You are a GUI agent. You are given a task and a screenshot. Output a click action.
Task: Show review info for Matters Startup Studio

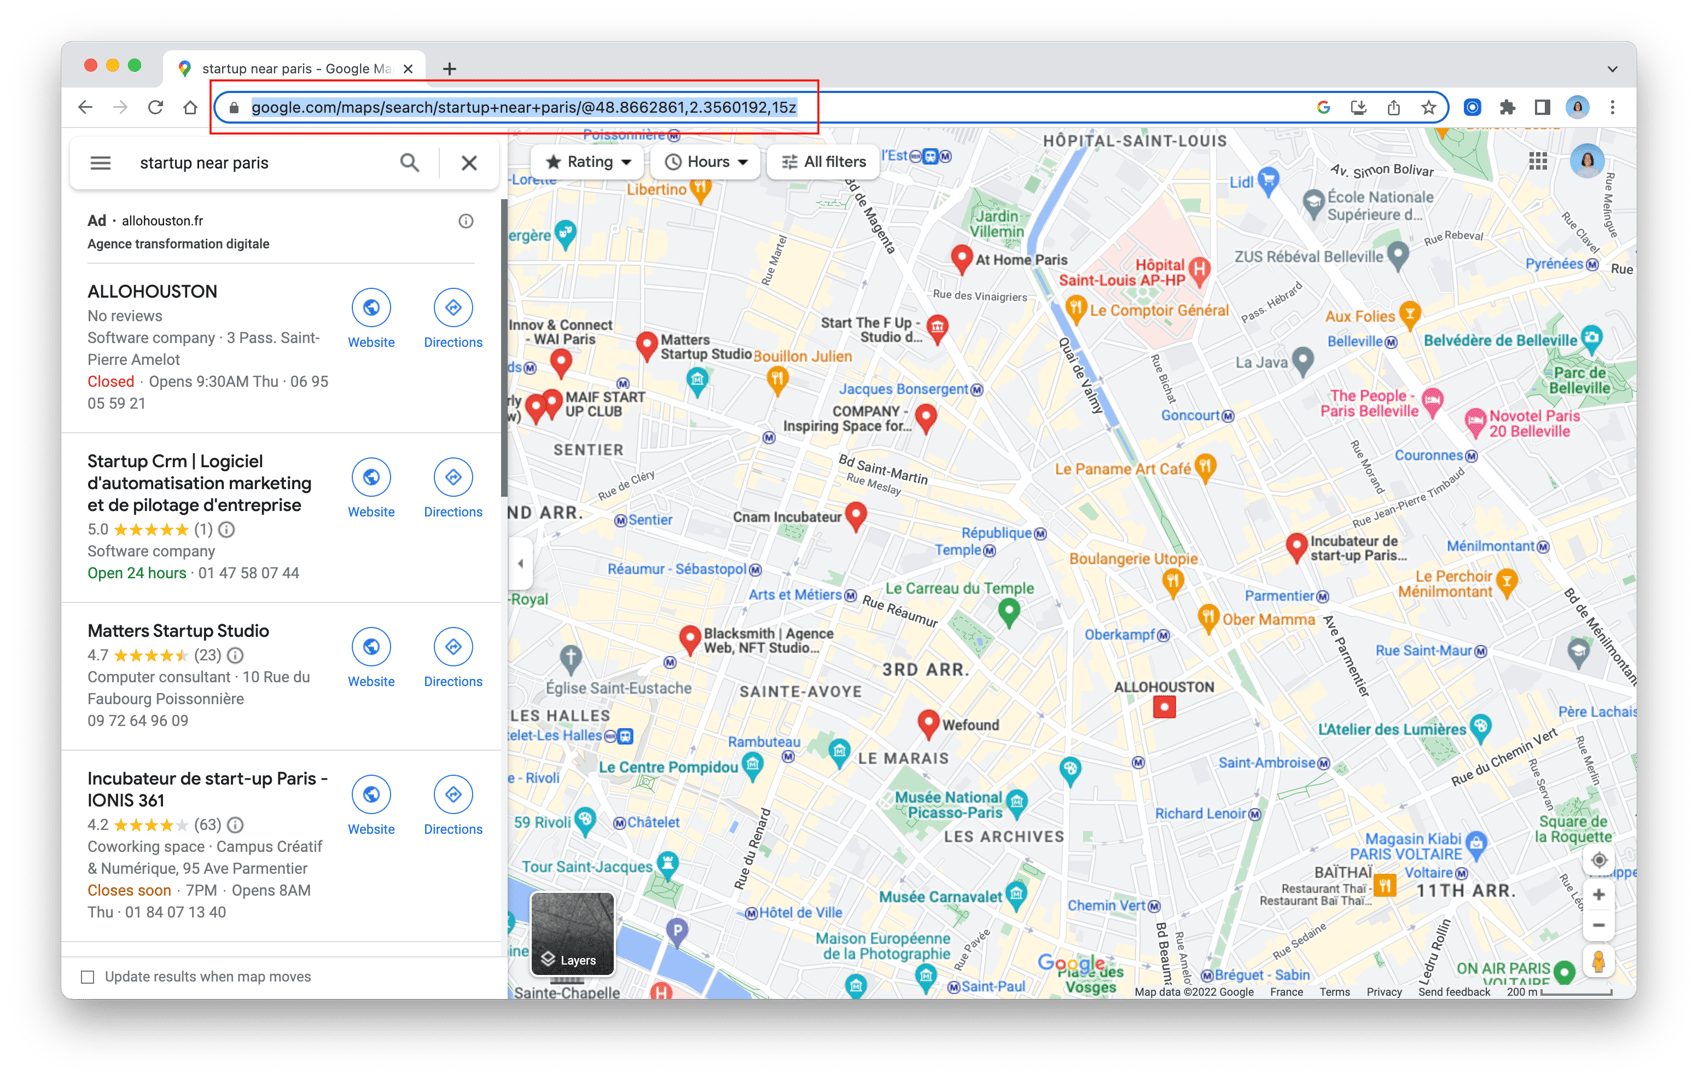(235, 656)
